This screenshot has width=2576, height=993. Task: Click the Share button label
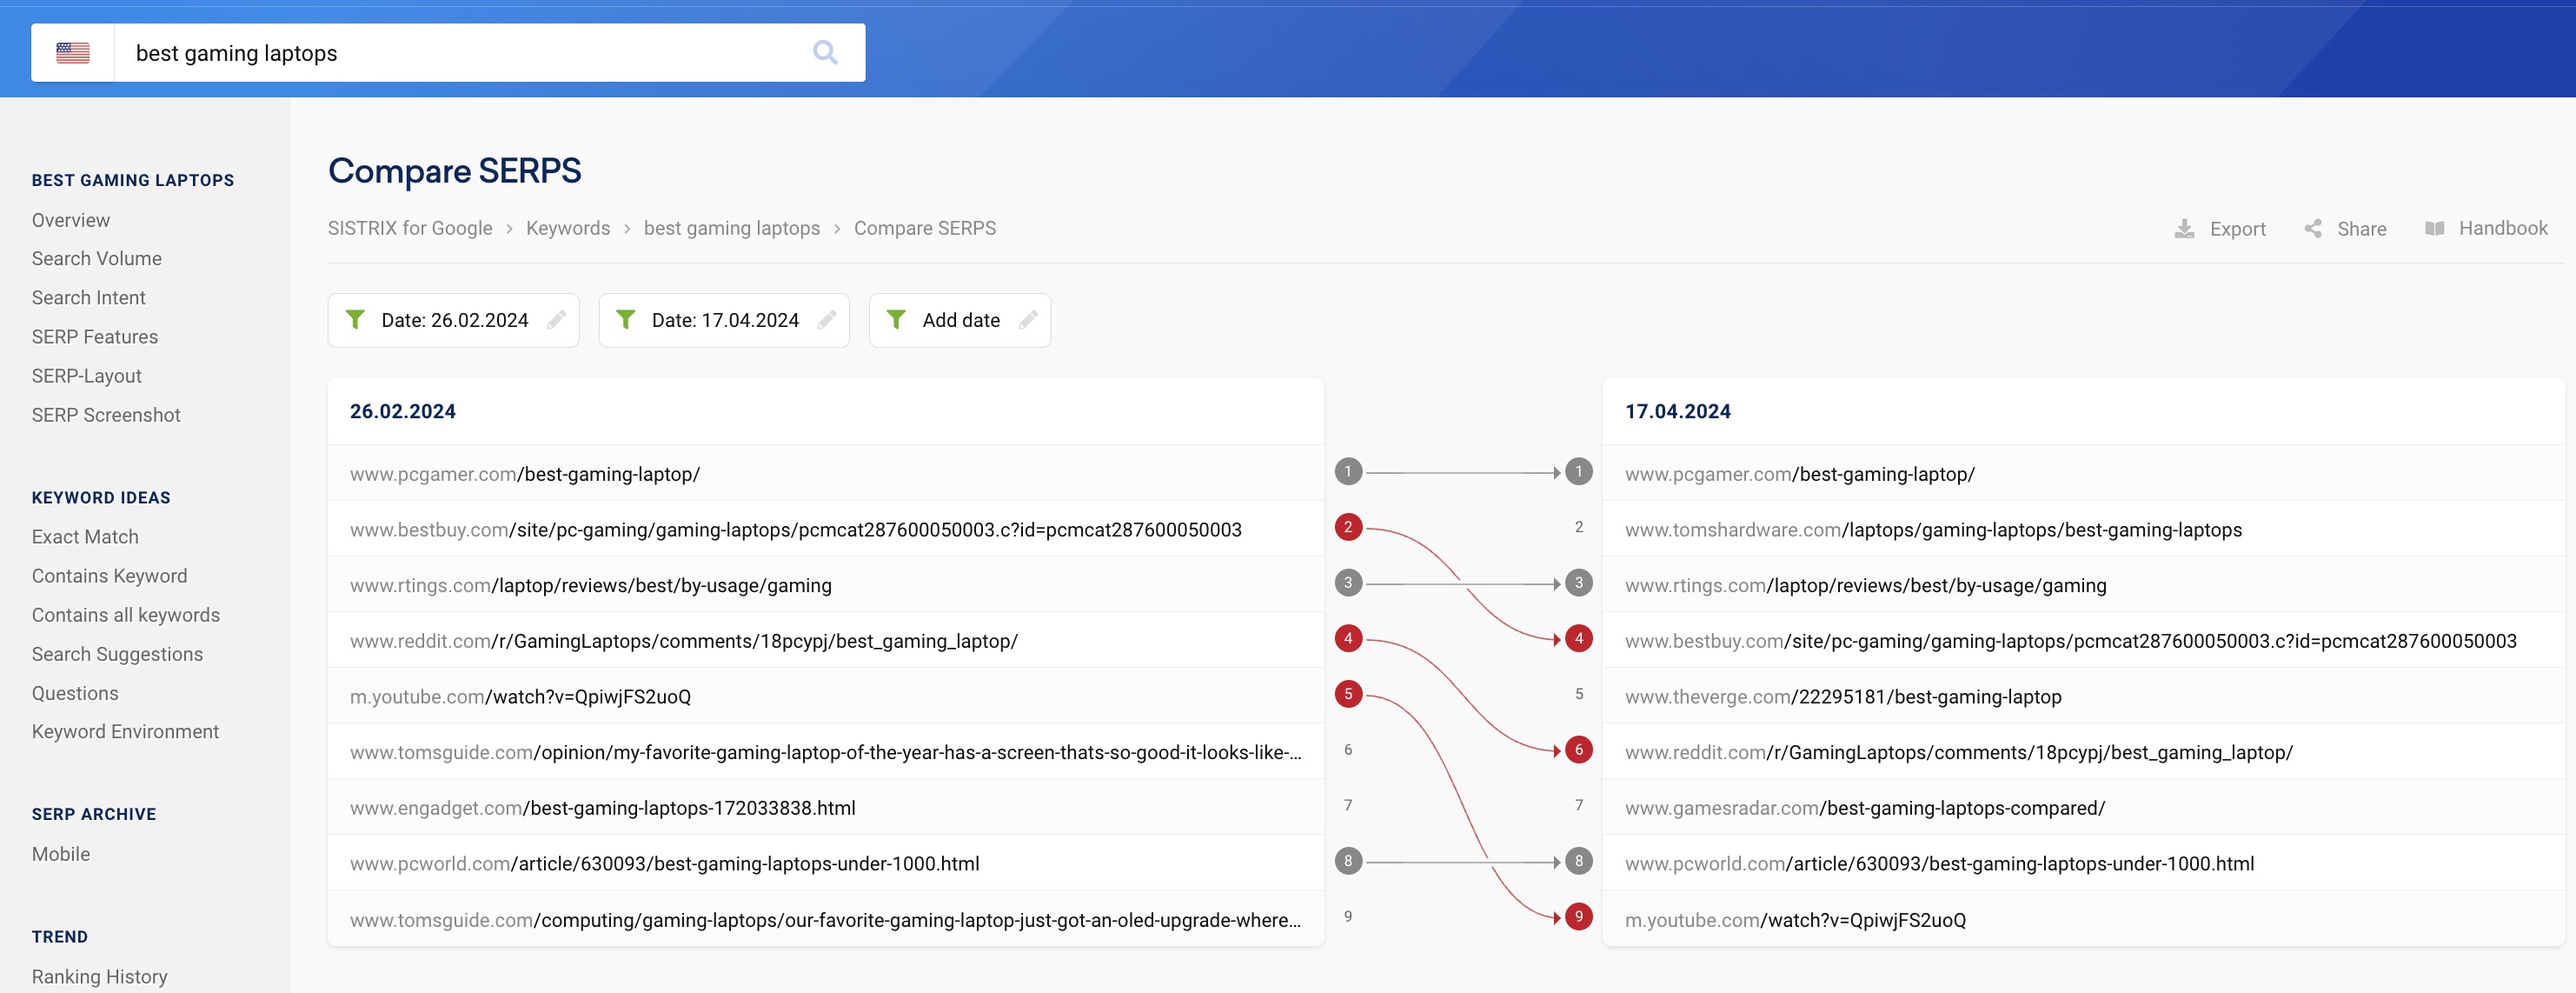(x=2362, y=229)
